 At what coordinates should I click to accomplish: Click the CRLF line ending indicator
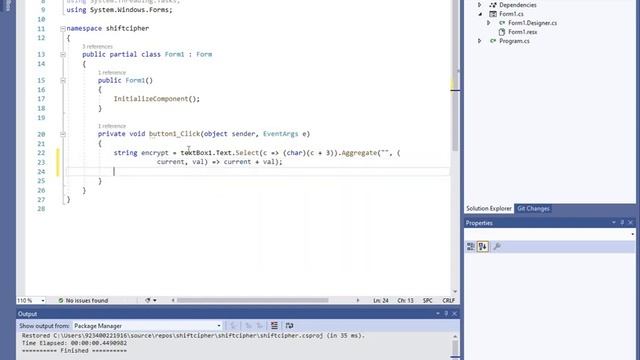(x=449, y=300)
